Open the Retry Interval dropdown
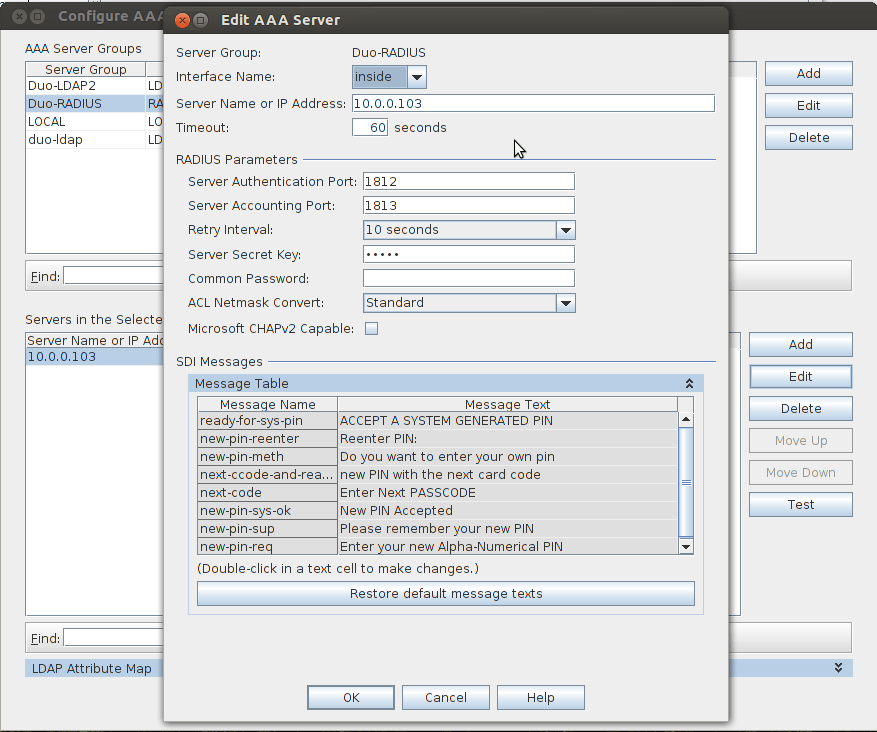This screenshot has width=877, height=732. tap(566, 229)
